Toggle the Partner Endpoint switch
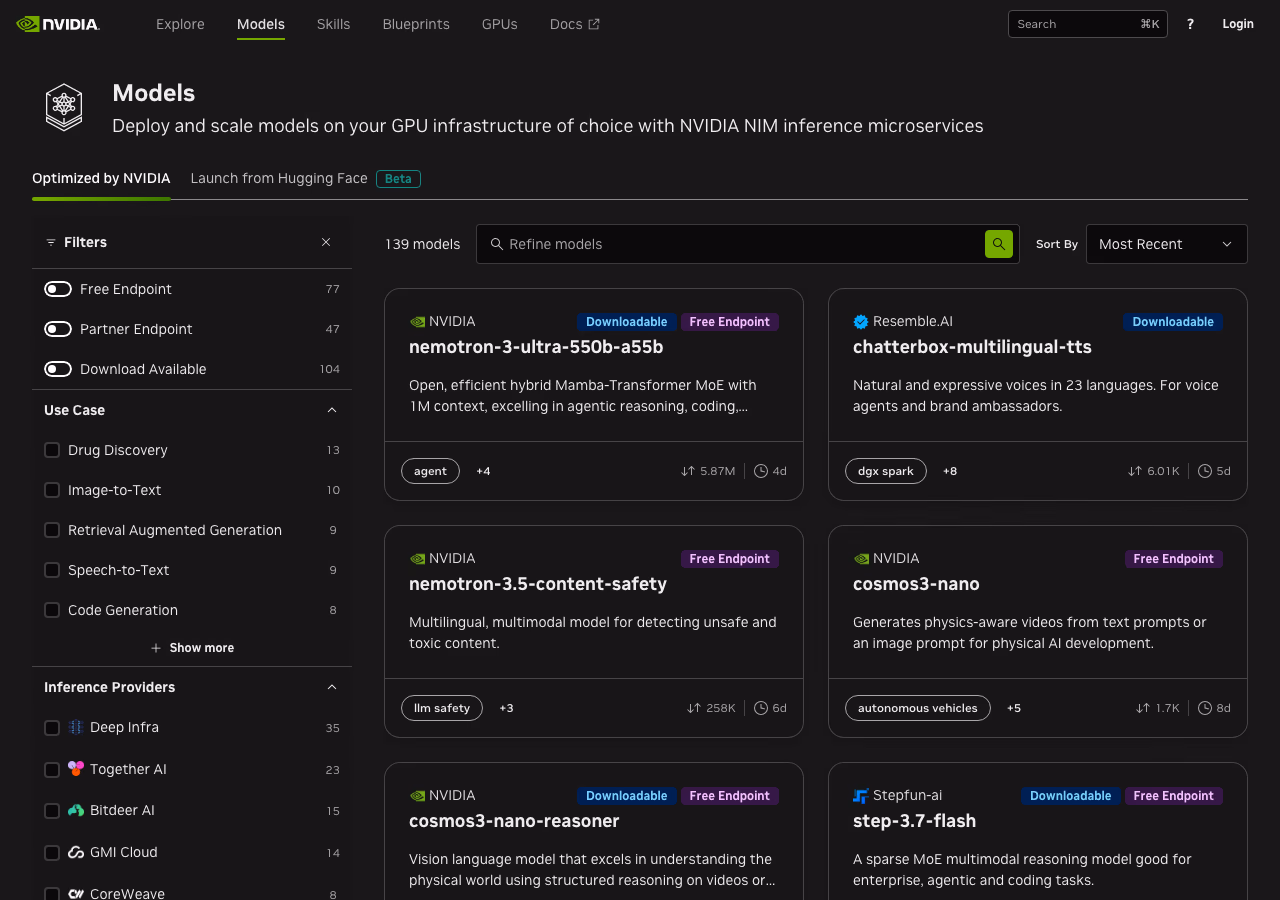 coord(58,329)
